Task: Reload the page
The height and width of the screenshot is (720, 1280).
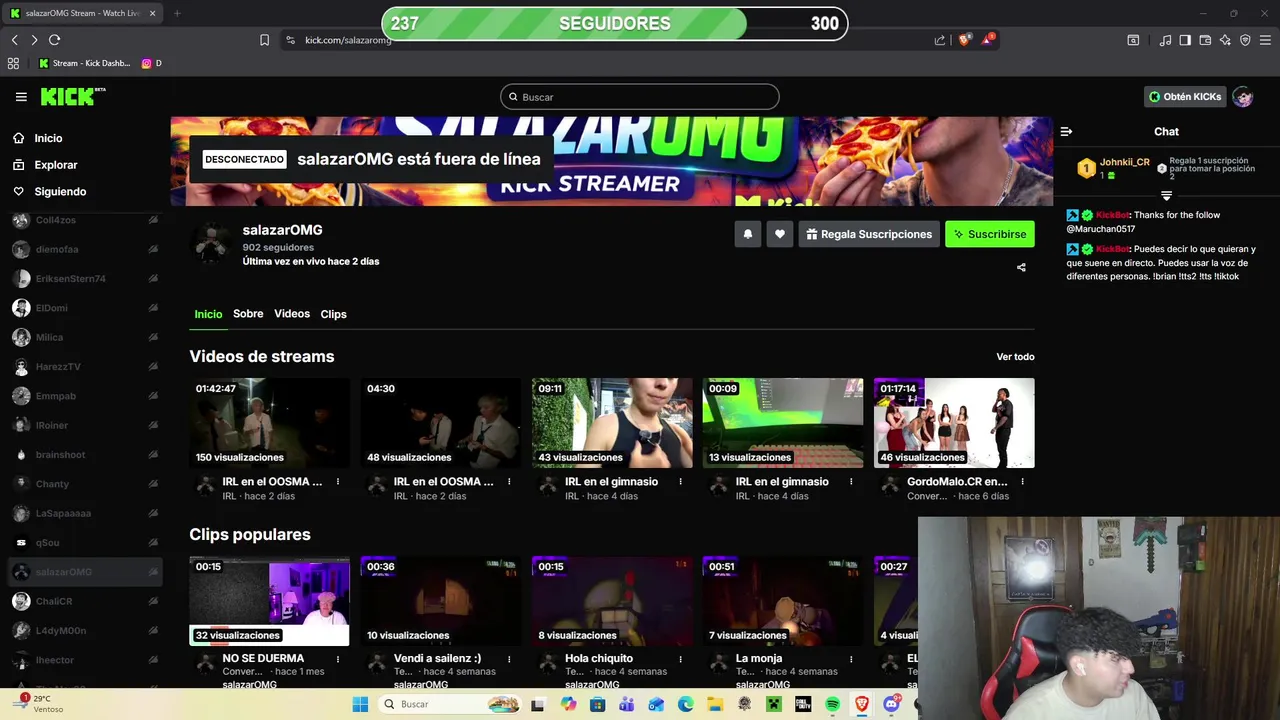Action: click(x=54, y=40)
